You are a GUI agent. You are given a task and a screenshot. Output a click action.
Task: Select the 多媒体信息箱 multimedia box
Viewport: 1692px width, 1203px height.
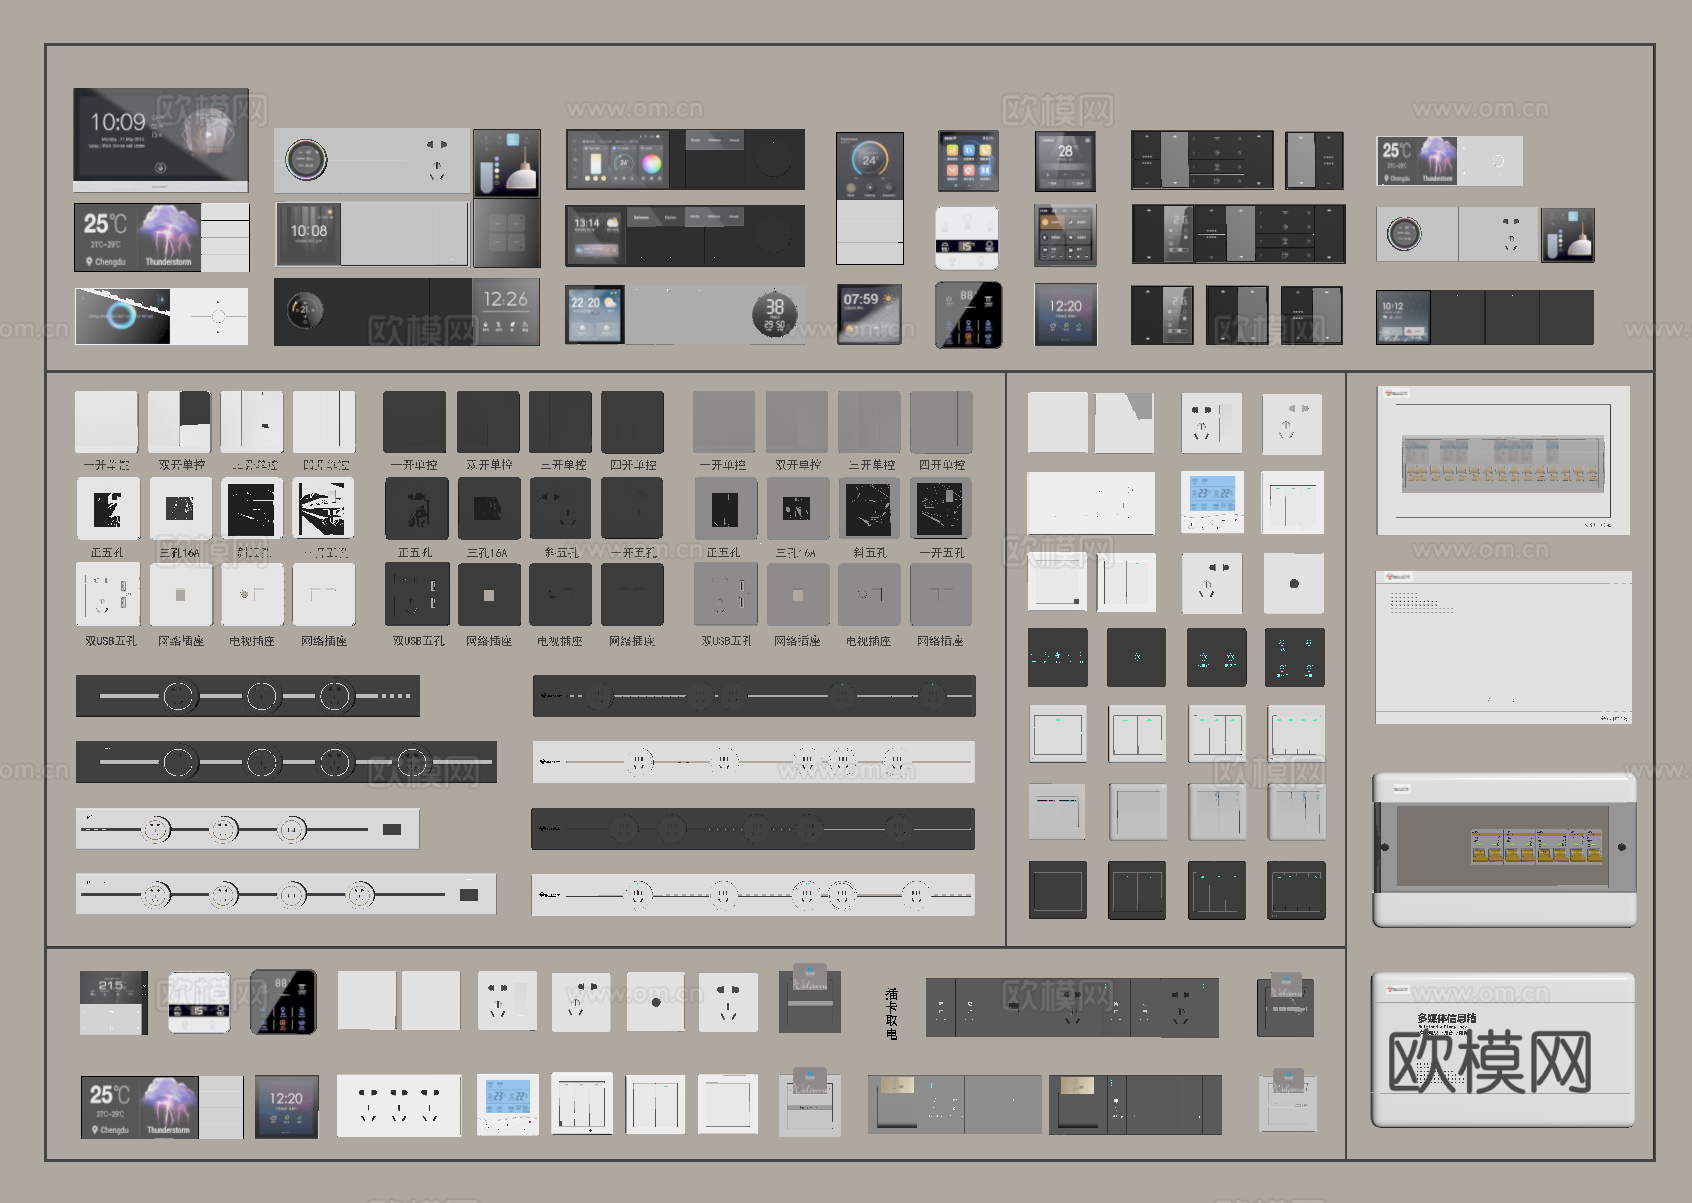1503,1050
